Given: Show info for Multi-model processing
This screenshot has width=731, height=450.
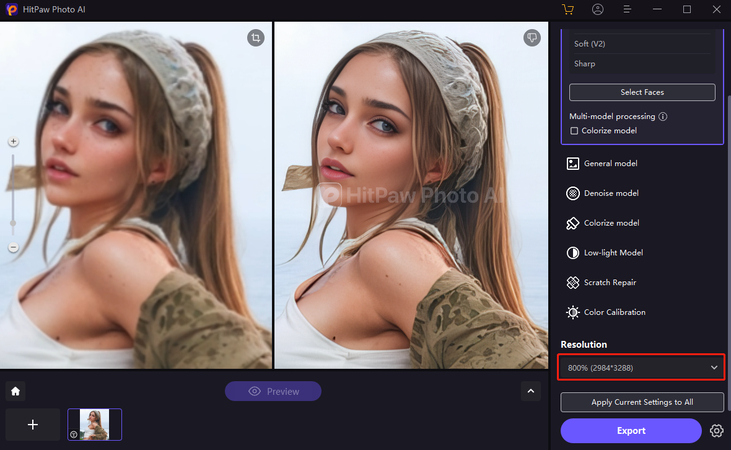Looking at the screenshot, I should [662, 116].
